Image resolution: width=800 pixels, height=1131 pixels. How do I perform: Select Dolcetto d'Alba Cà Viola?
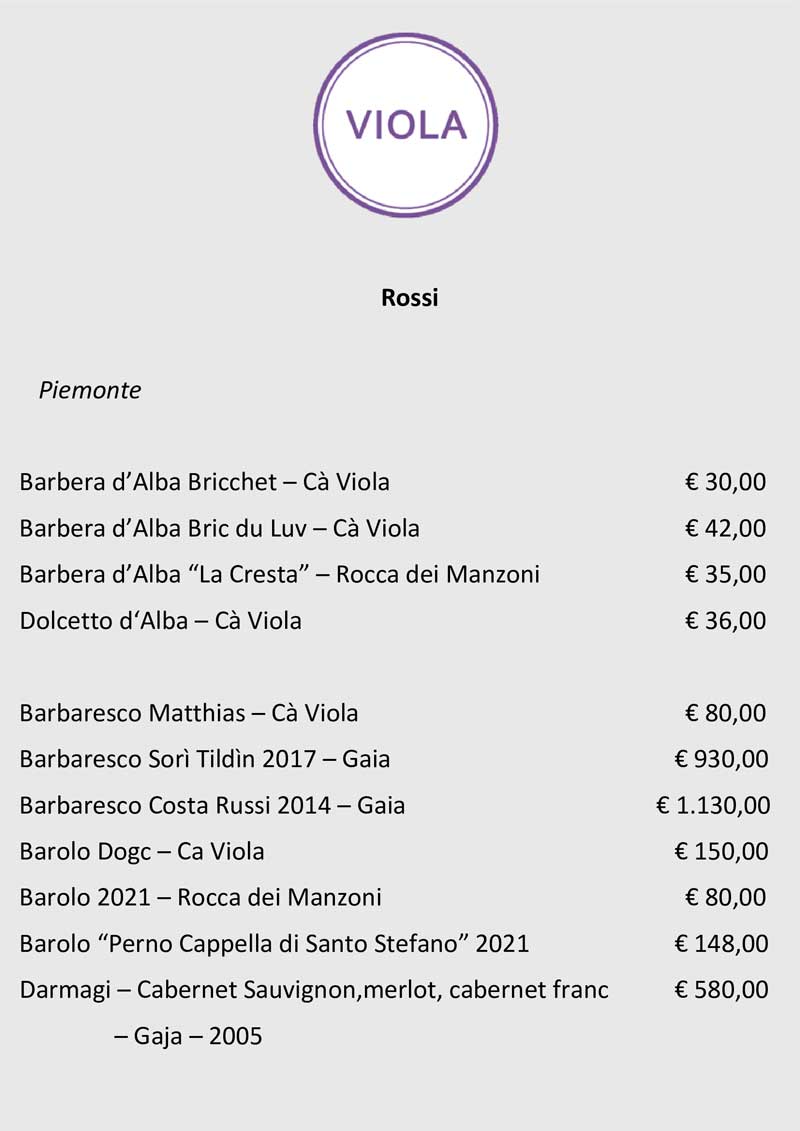click(160, 621)
